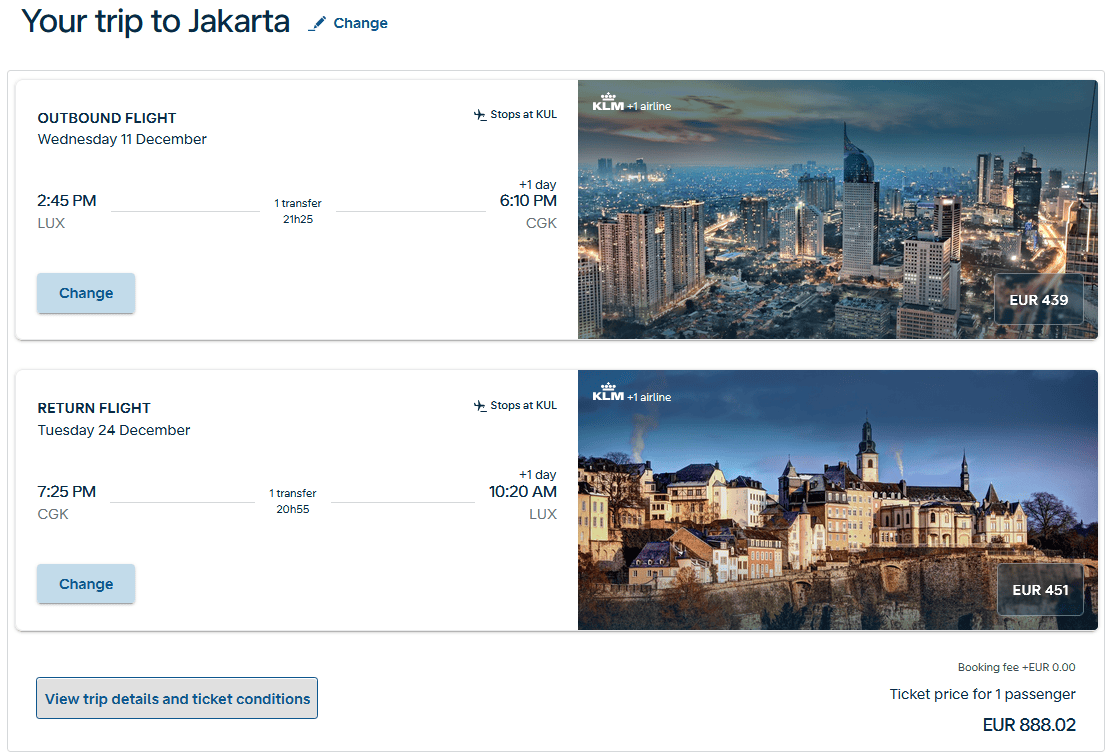
Task: Click the 2:45 PM departure time from LUX
Action: (x=67, y=201)
